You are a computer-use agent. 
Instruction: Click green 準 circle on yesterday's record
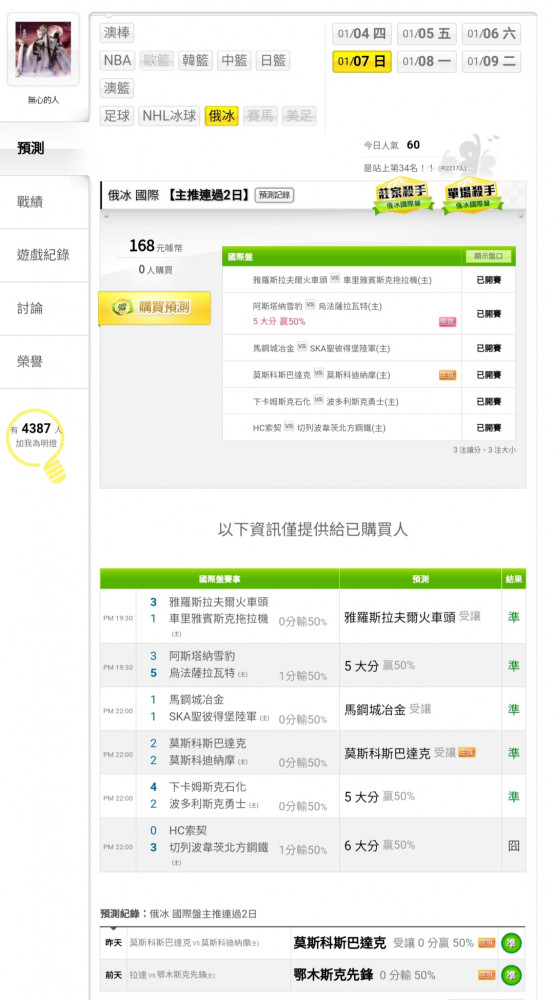tap(511, 943)
